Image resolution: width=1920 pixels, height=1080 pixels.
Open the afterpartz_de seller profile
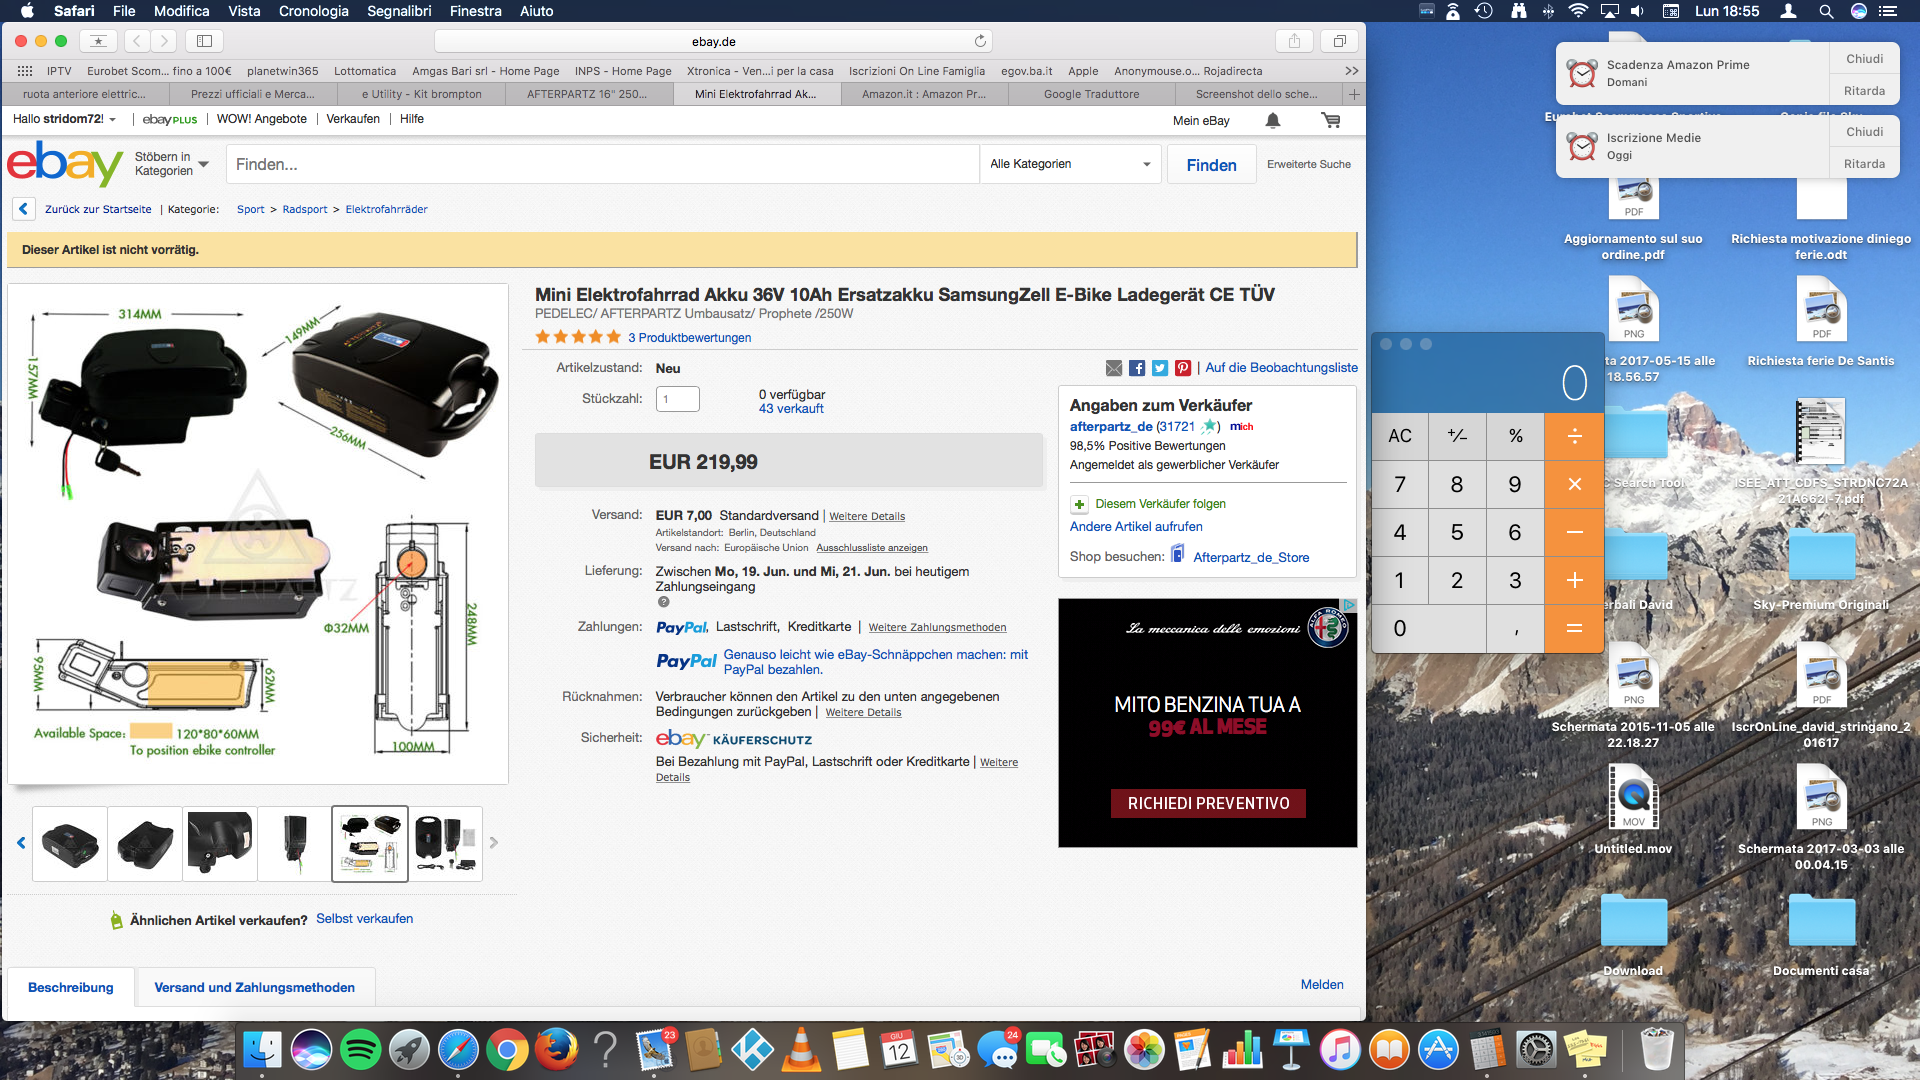pos(1111,426)
